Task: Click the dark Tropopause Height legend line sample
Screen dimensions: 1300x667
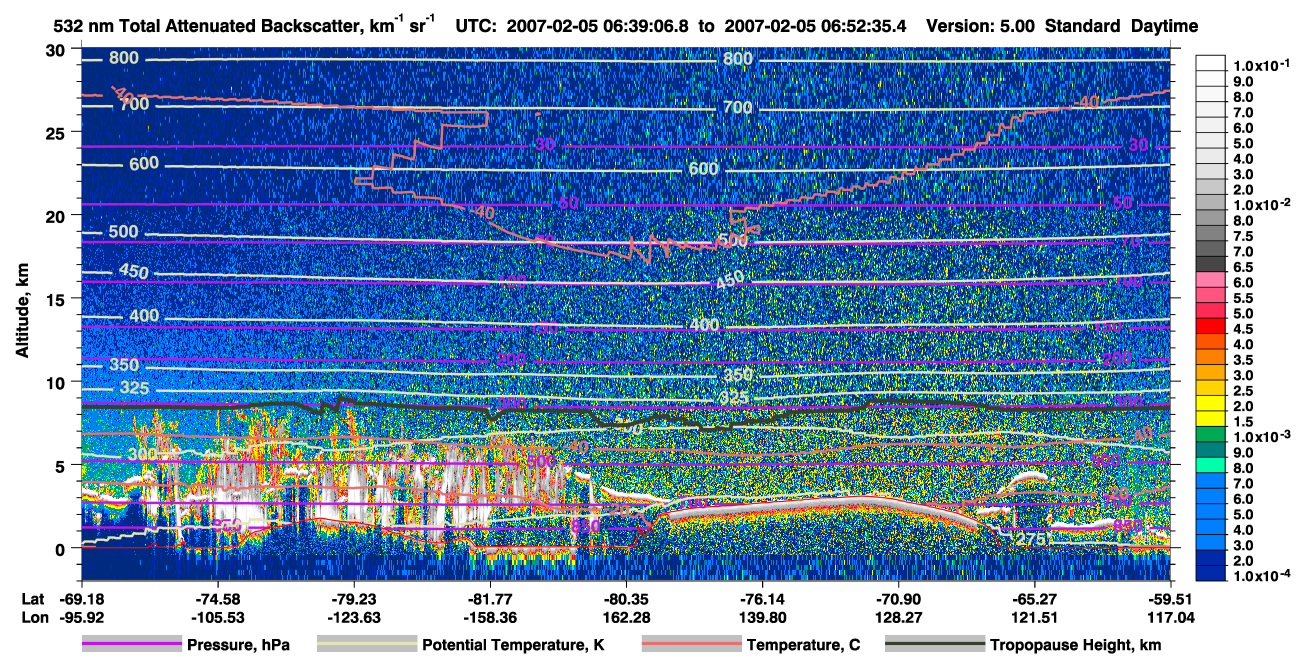Action: [x=933, y=644]
